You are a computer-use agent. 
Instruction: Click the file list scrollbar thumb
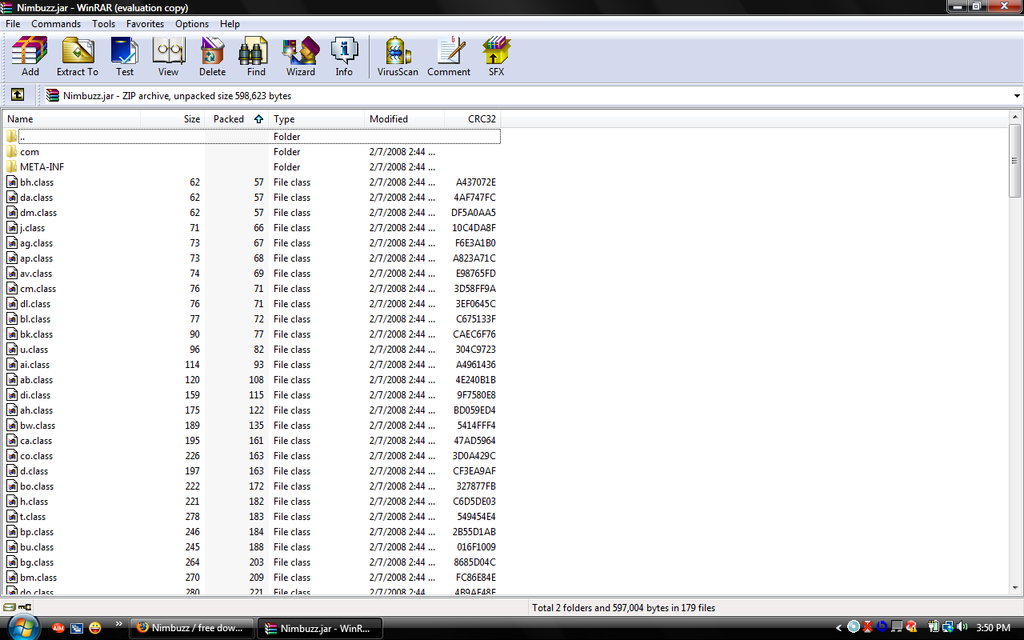click(x=1014, y=161)
